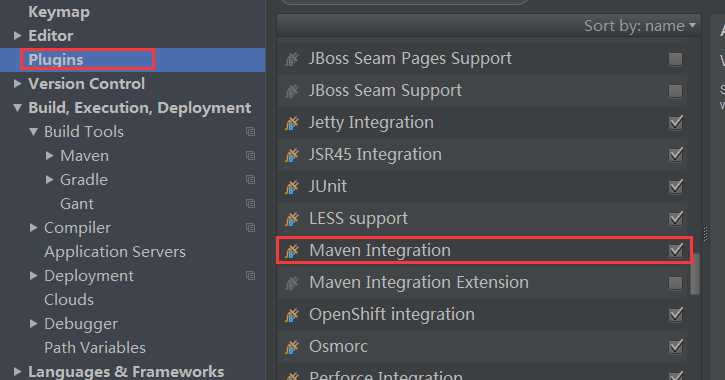This screenshot has height=380, width=725.
Task: Click the plugin list vertical scrollbar thumb
Action: pos(695,274)
